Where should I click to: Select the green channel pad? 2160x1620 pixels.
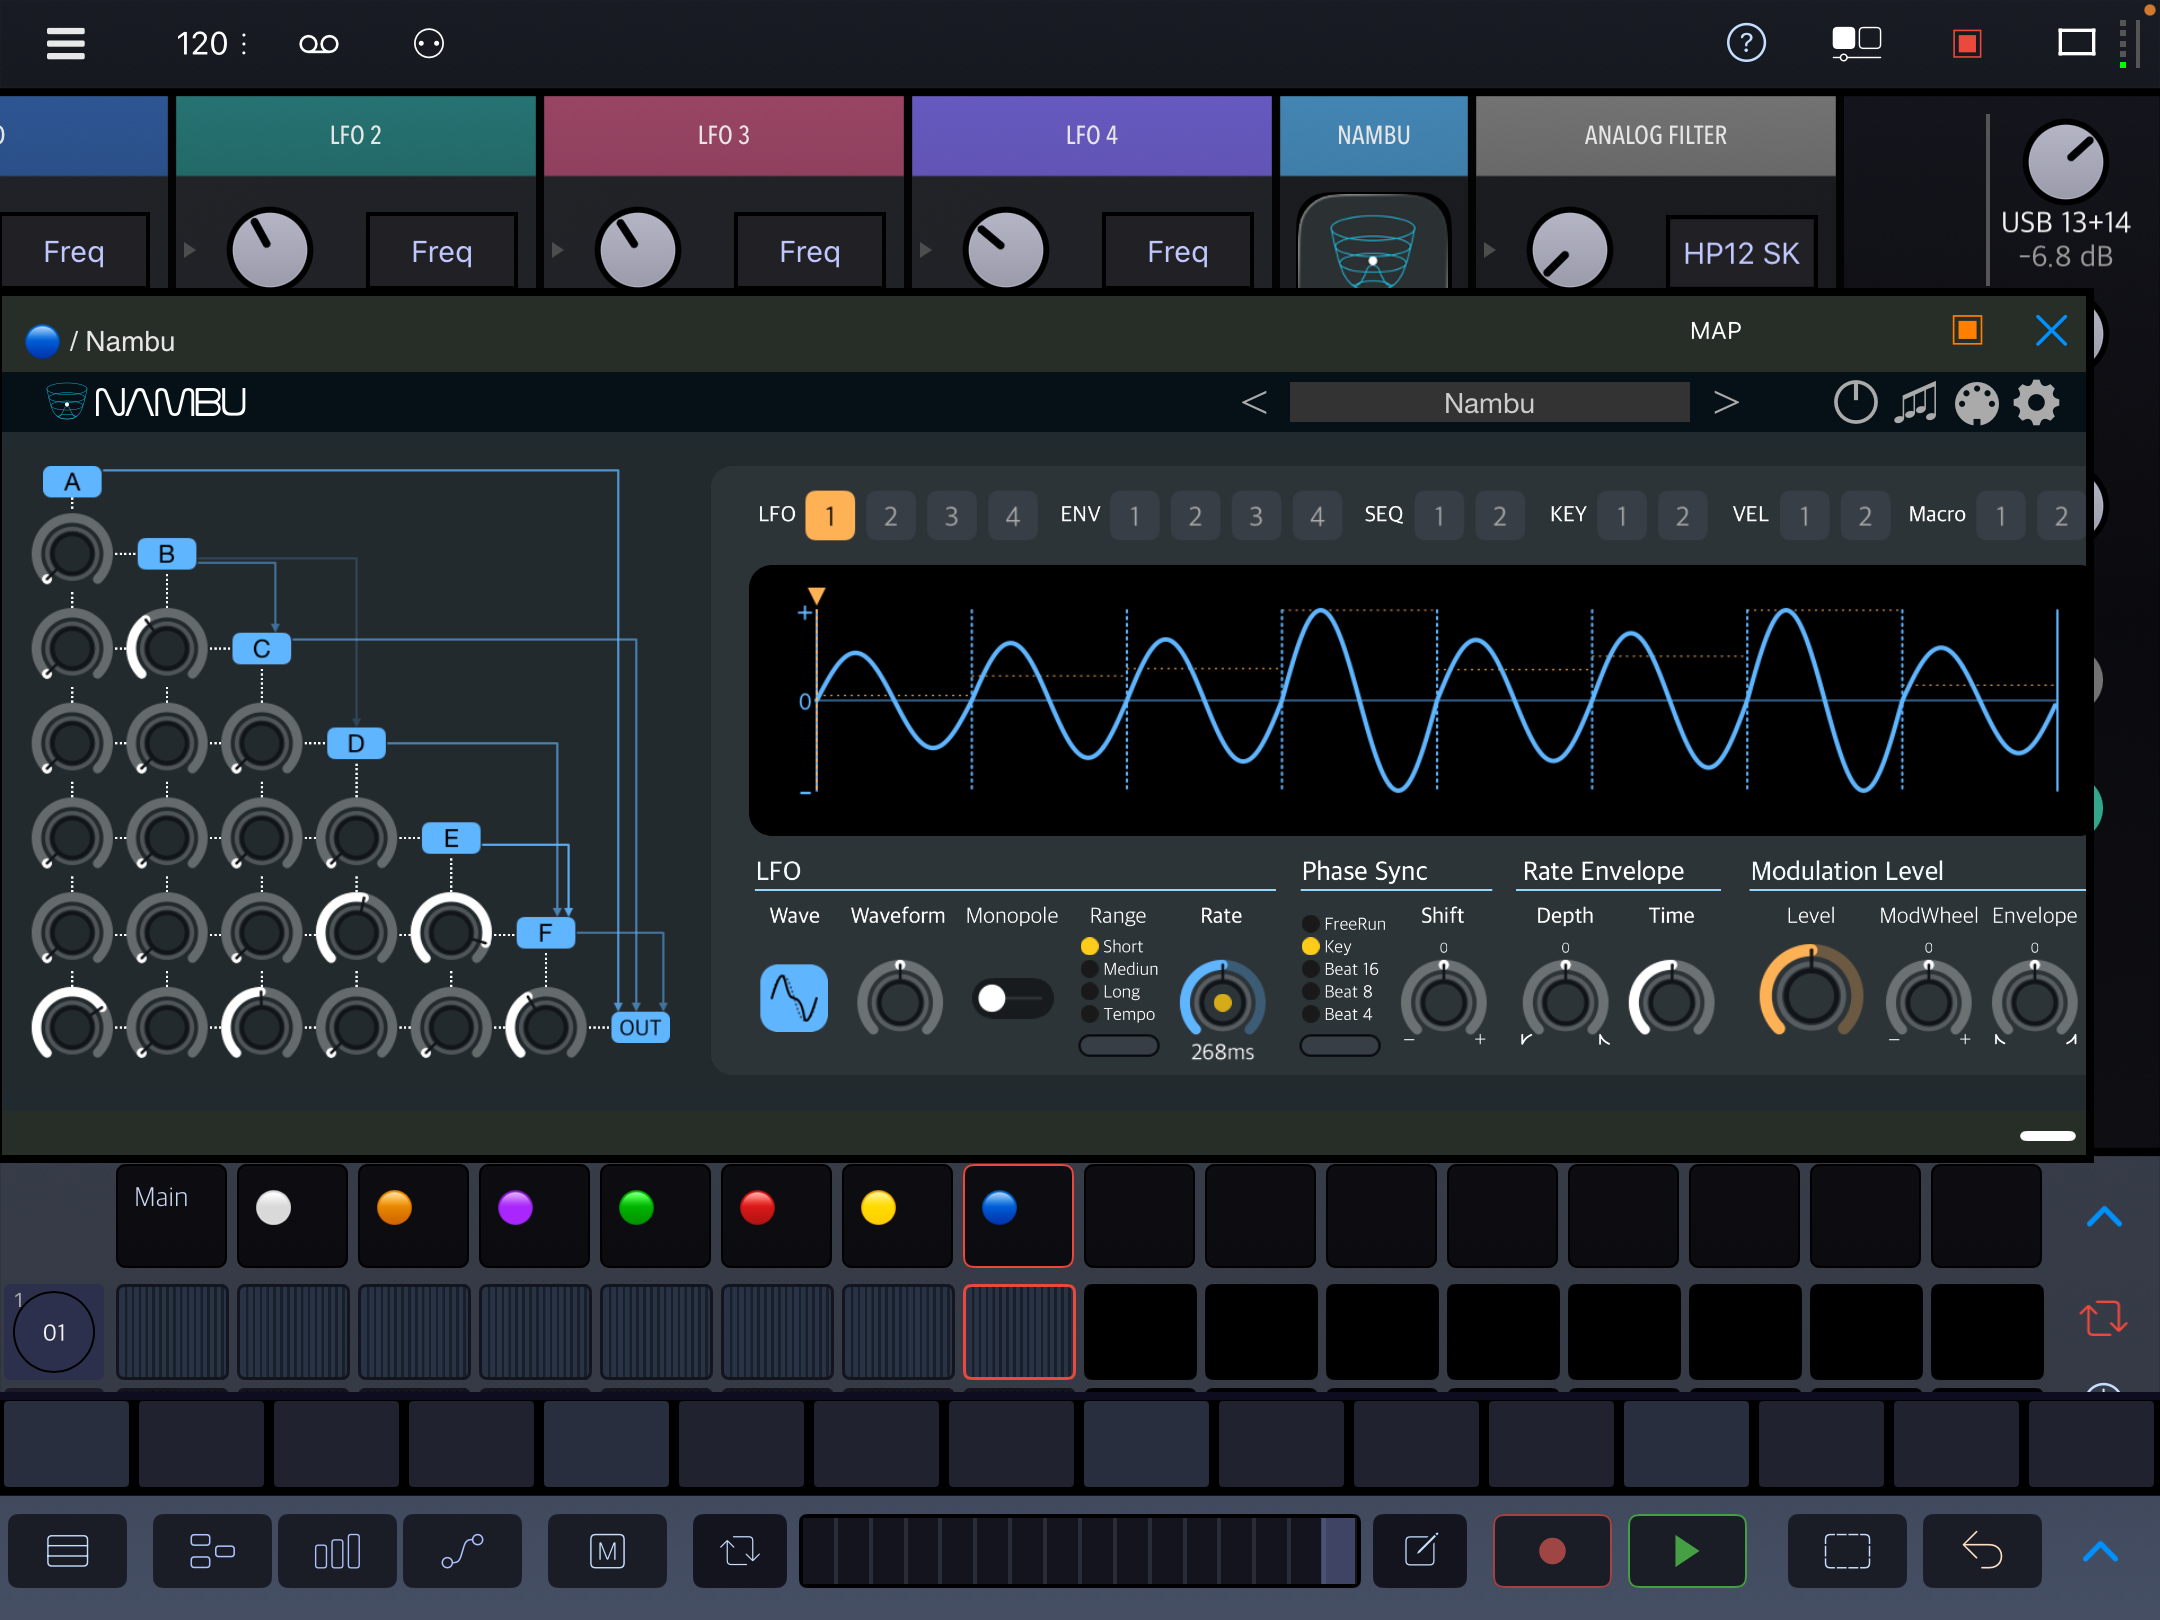[x=656, y=1215]
